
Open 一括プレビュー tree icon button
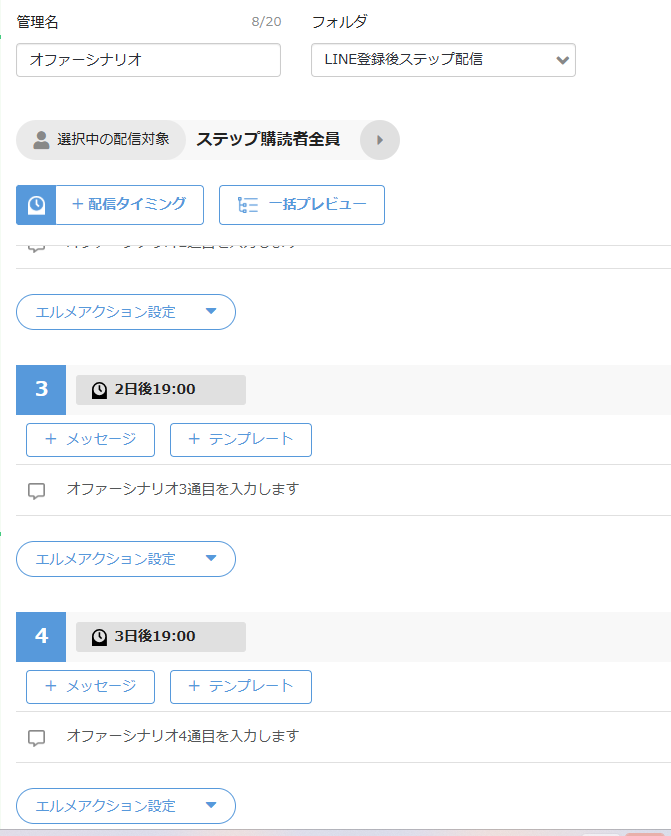point(248,205)
